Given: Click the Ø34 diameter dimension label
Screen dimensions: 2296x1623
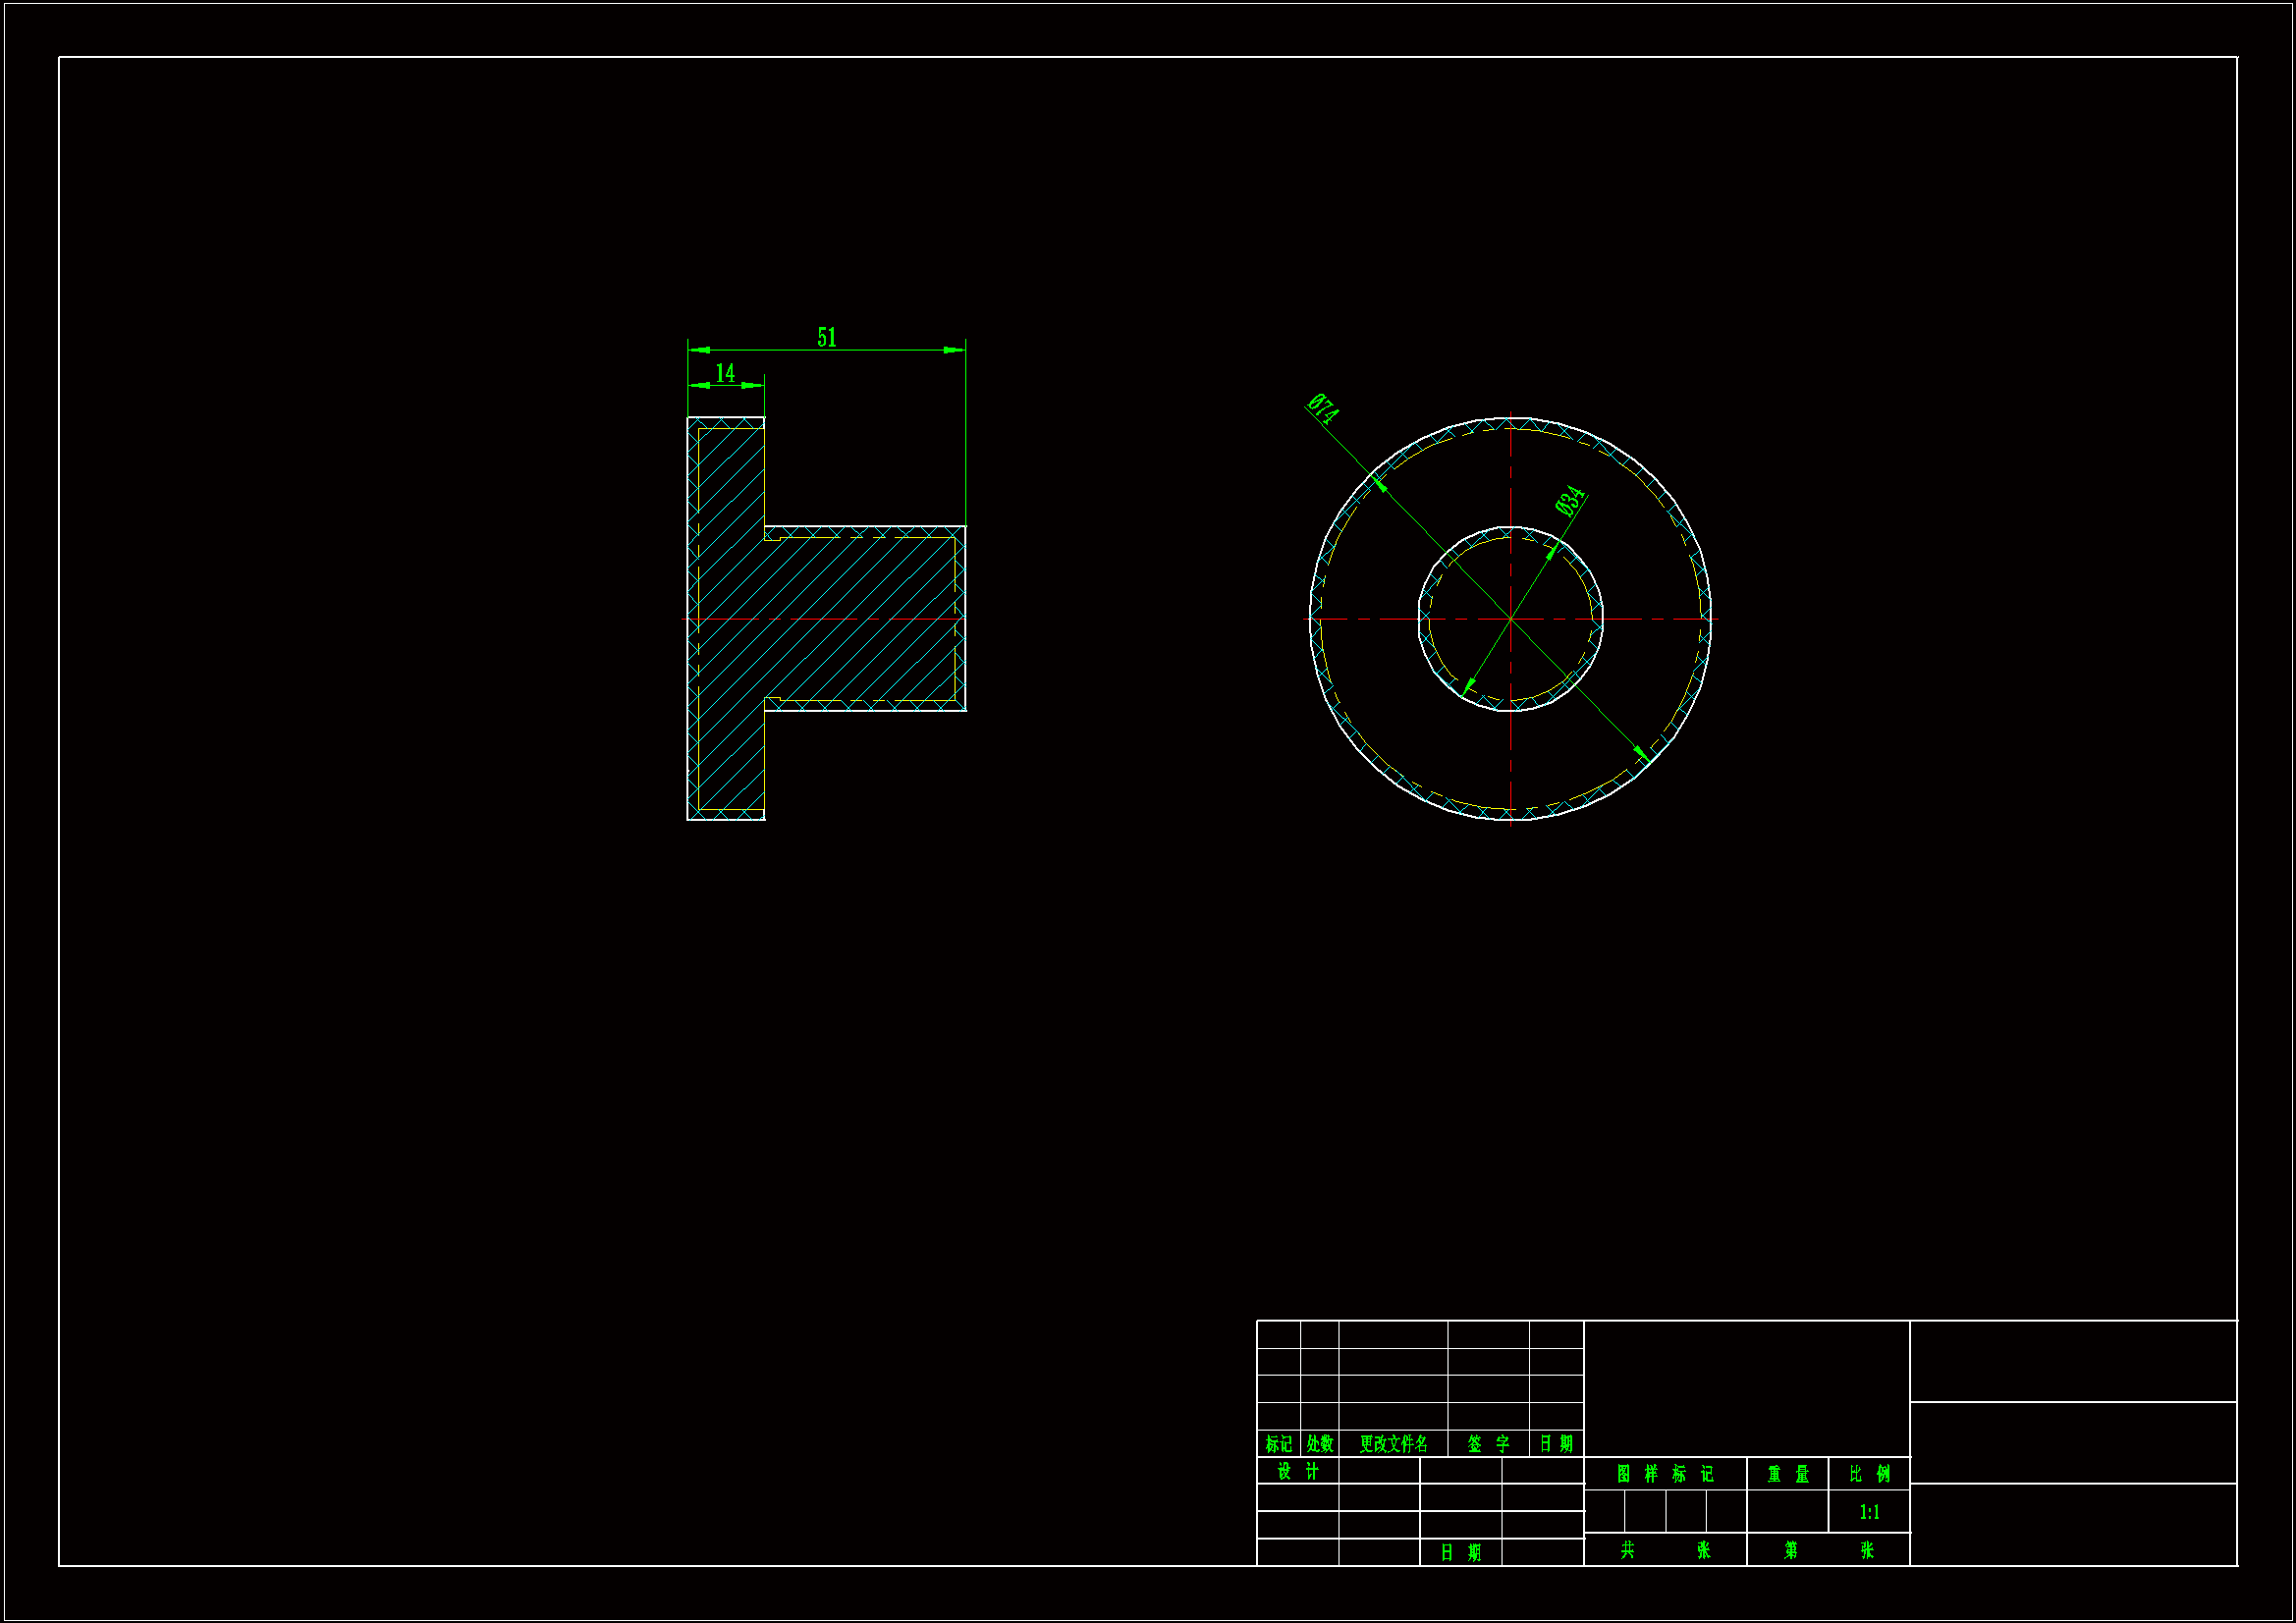Looking at the screenshot, I should (1570, 500).
